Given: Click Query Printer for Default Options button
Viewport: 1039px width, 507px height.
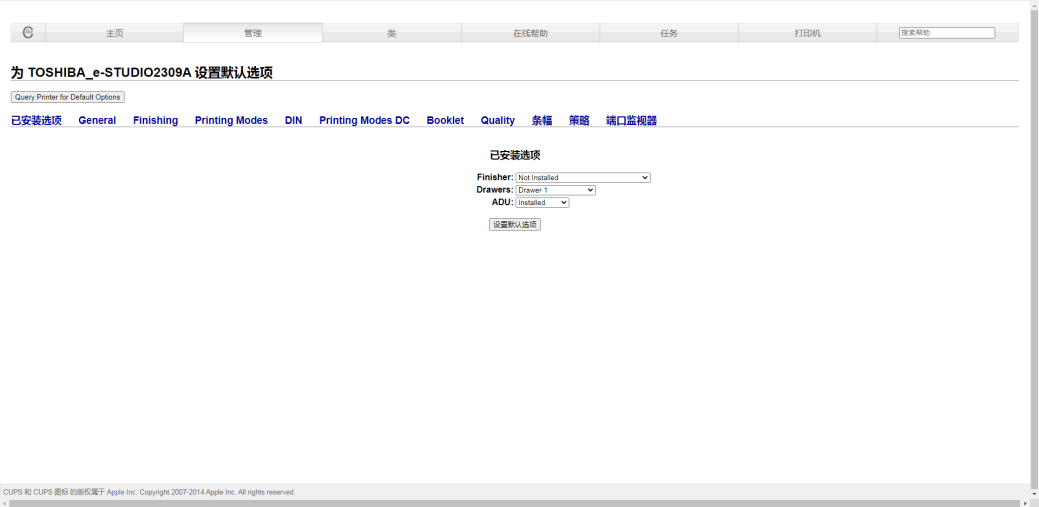Looking at the screenshot, I should tap(68, 97).
